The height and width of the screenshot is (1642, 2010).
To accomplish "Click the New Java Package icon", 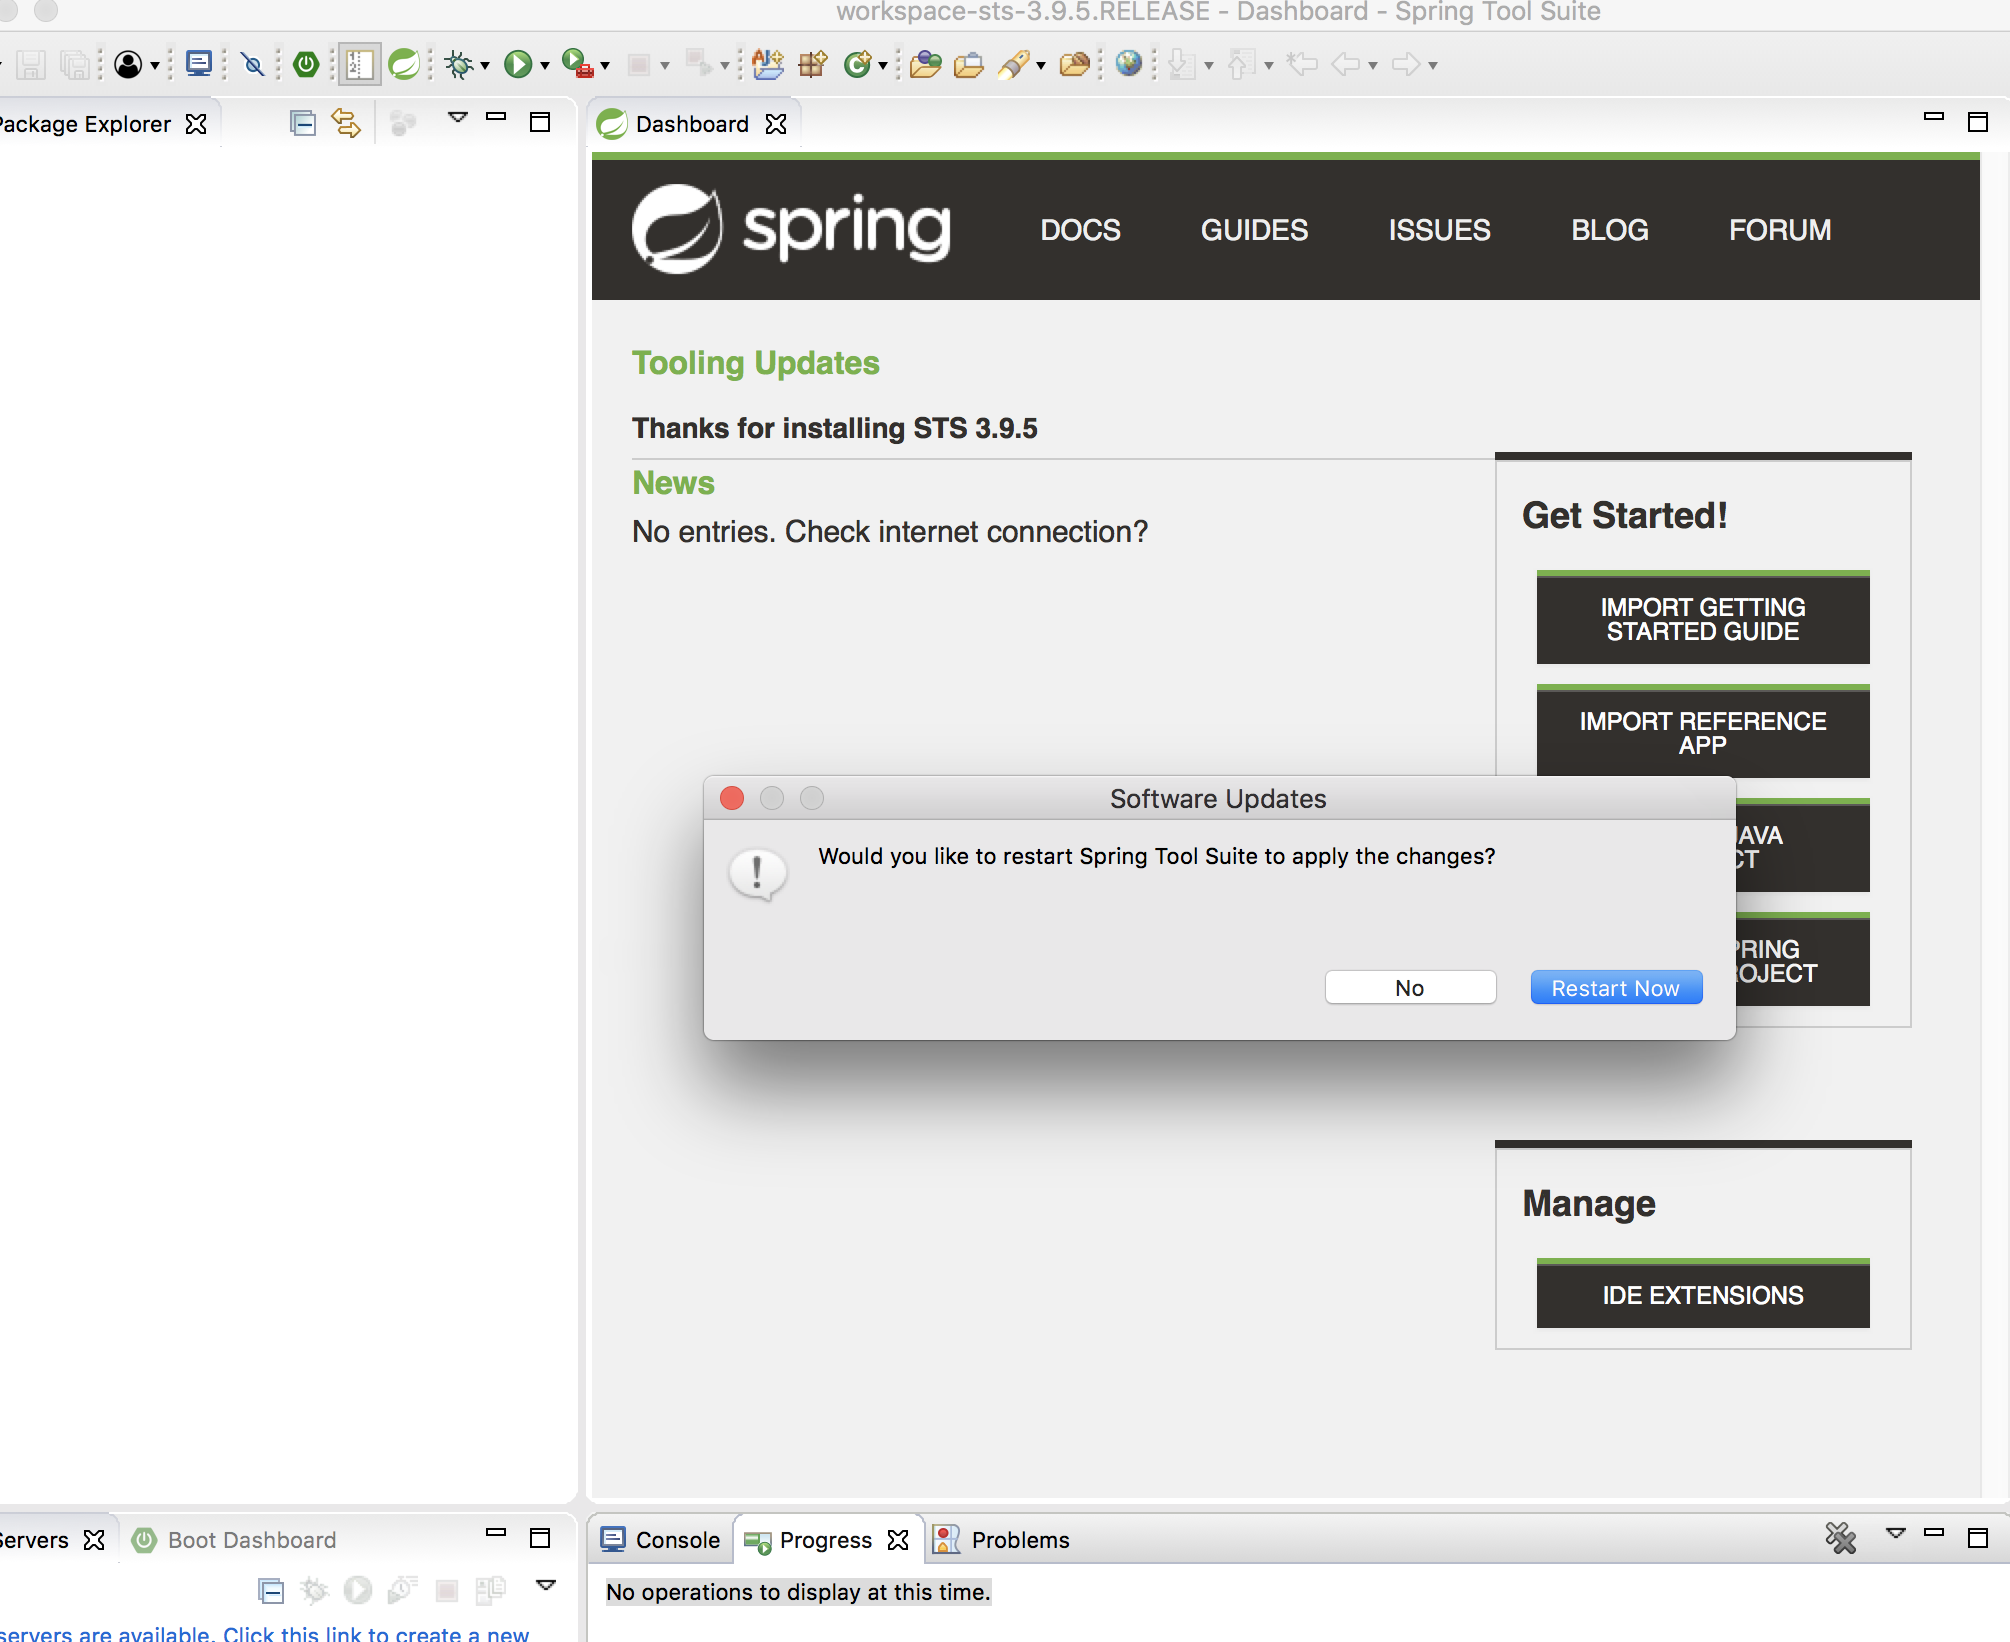I will [x=813, y=65].
